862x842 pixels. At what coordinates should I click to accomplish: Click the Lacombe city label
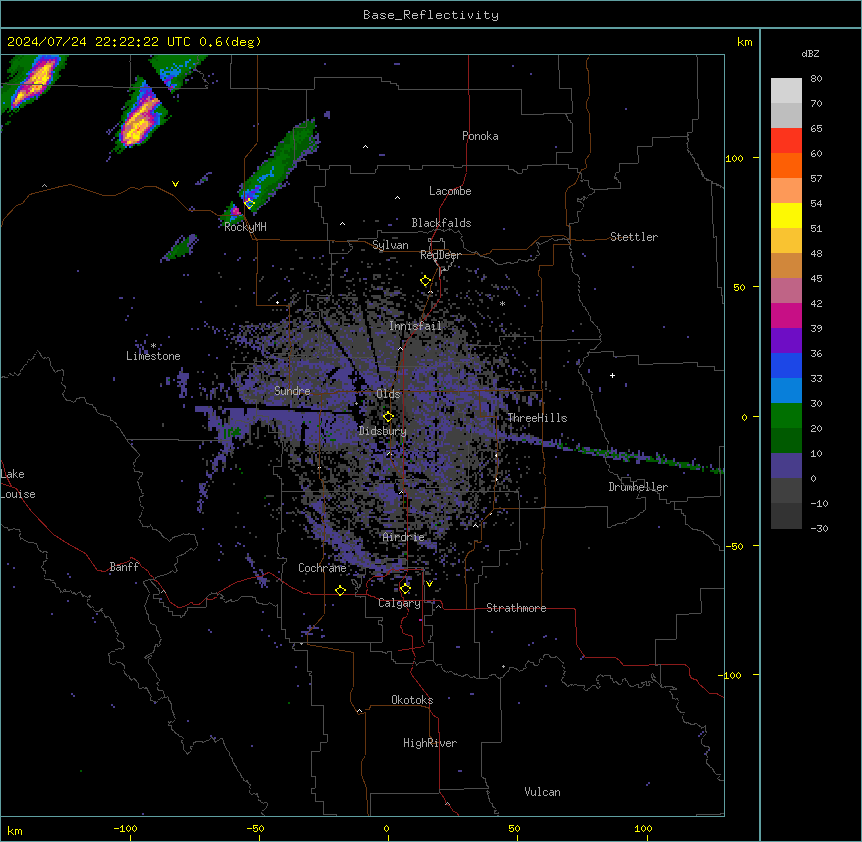click(x=450, y=191)
